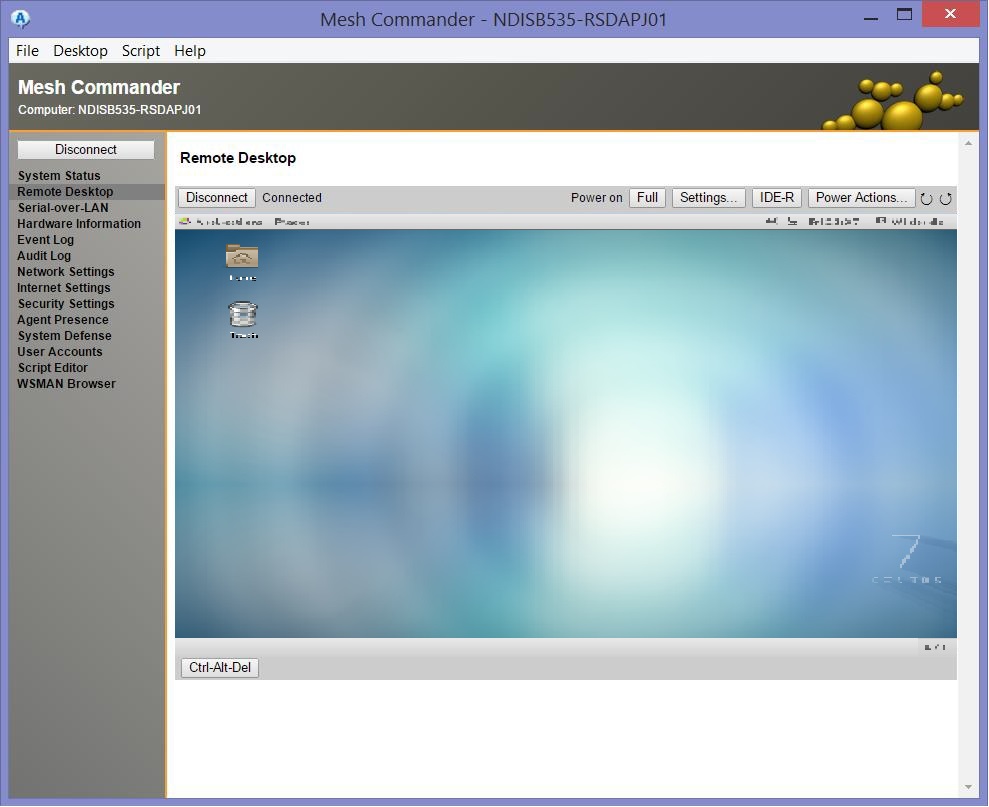Viewport: 989px width, 807px height.
Task: Click the Connected status text
Action: [292, 197]
